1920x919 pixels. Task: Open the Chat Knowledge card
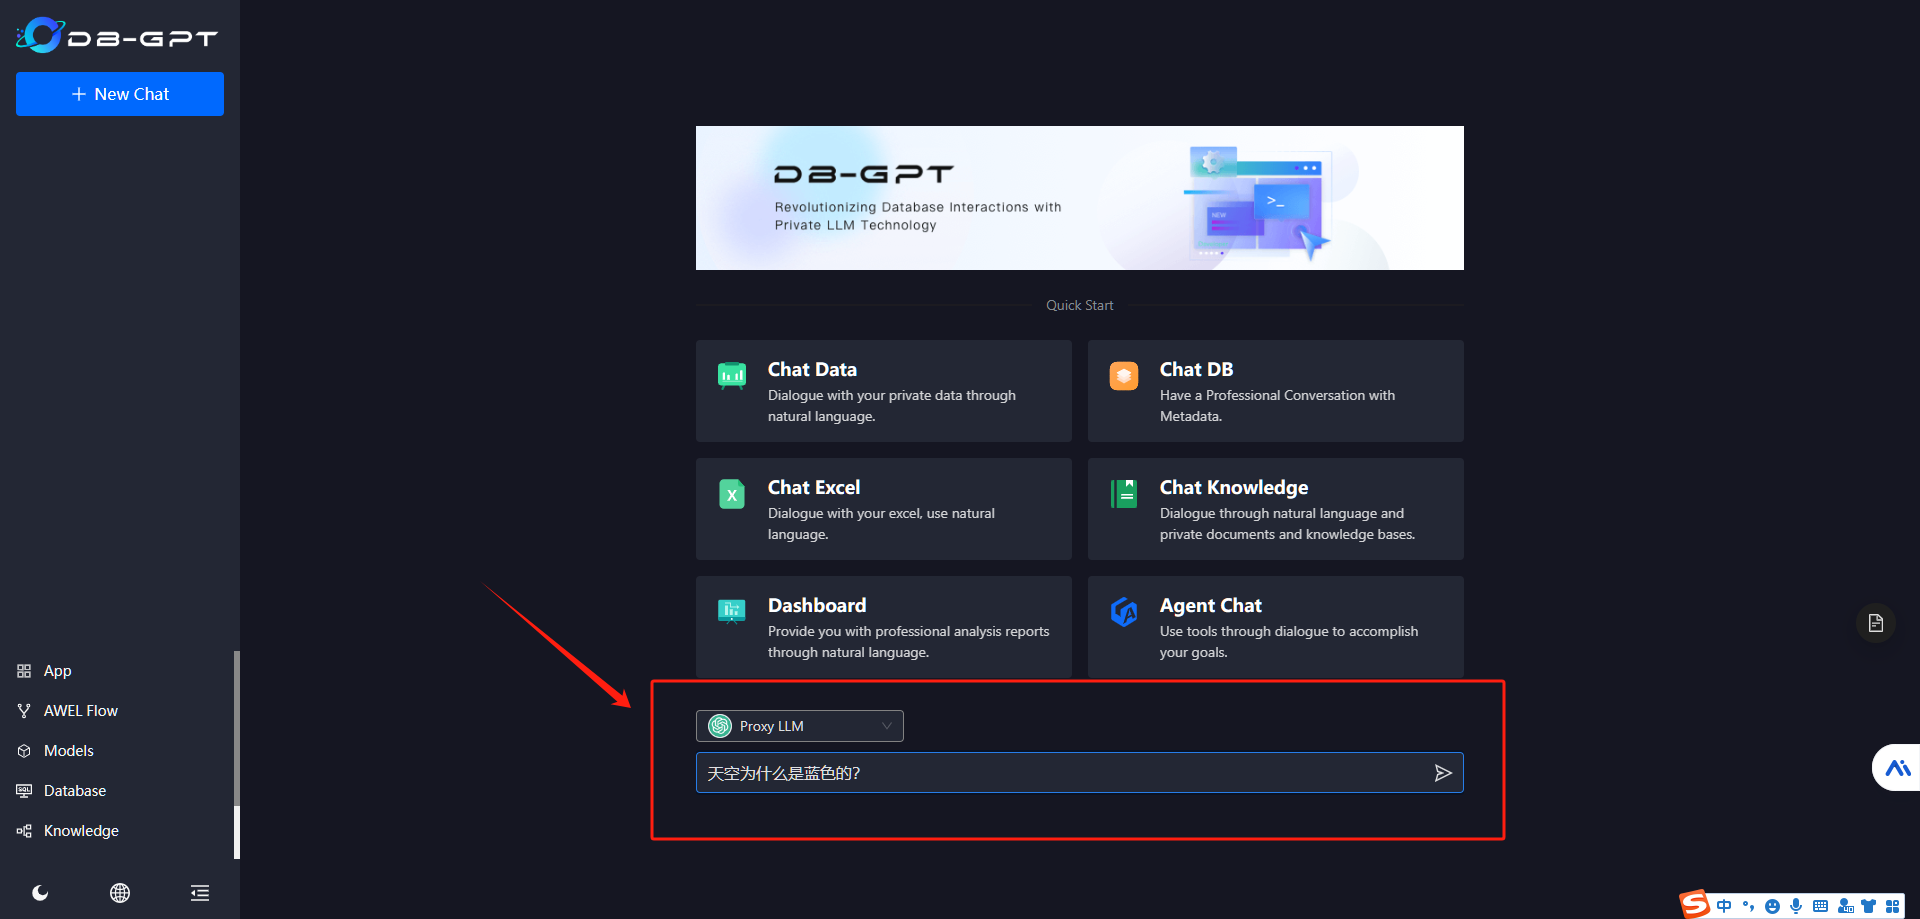1276,509
